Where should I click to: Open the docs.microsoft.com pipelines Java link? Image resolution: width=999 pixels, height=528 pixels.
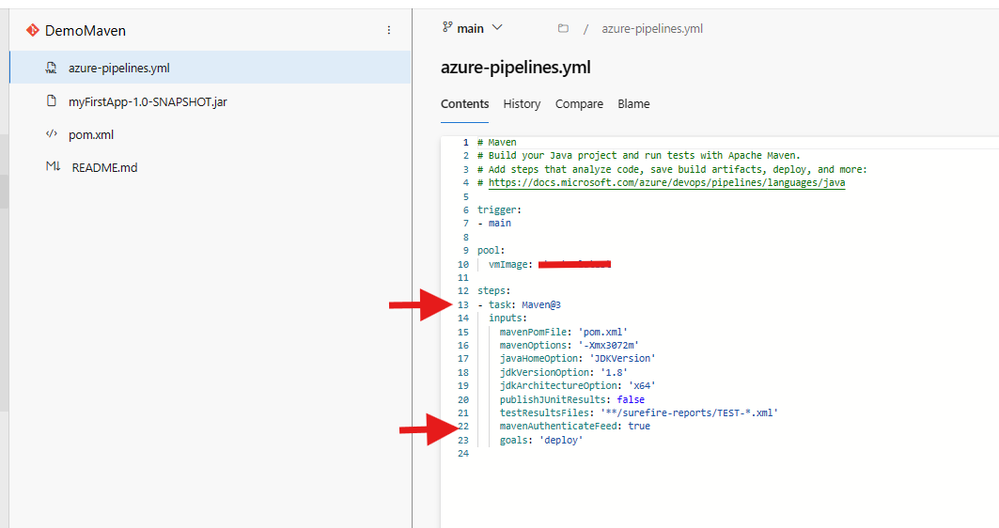pyautogui.click(x=666, y=183)
